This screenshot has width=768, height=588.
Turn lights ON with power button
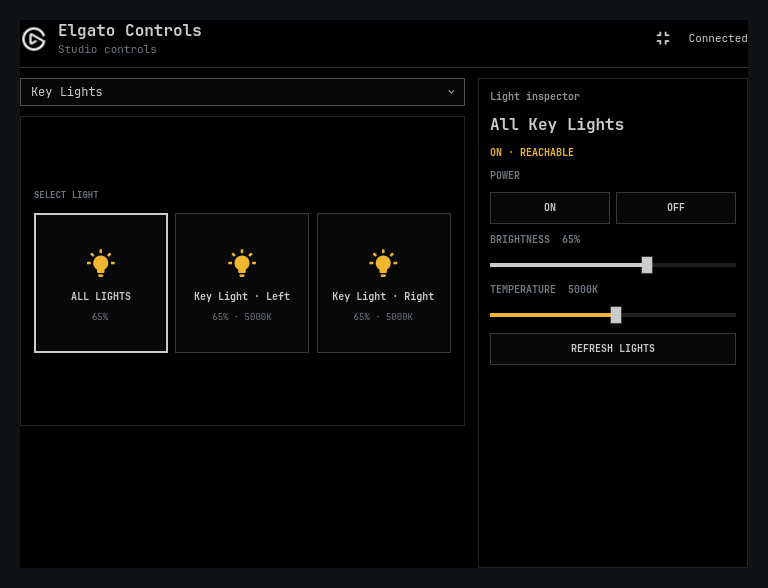coord(550,208)
